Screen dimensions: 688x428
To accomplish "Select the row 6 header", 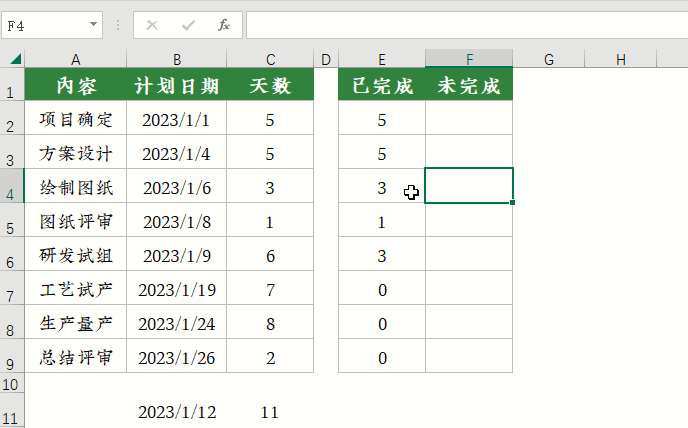I will (x=12, y=254).
